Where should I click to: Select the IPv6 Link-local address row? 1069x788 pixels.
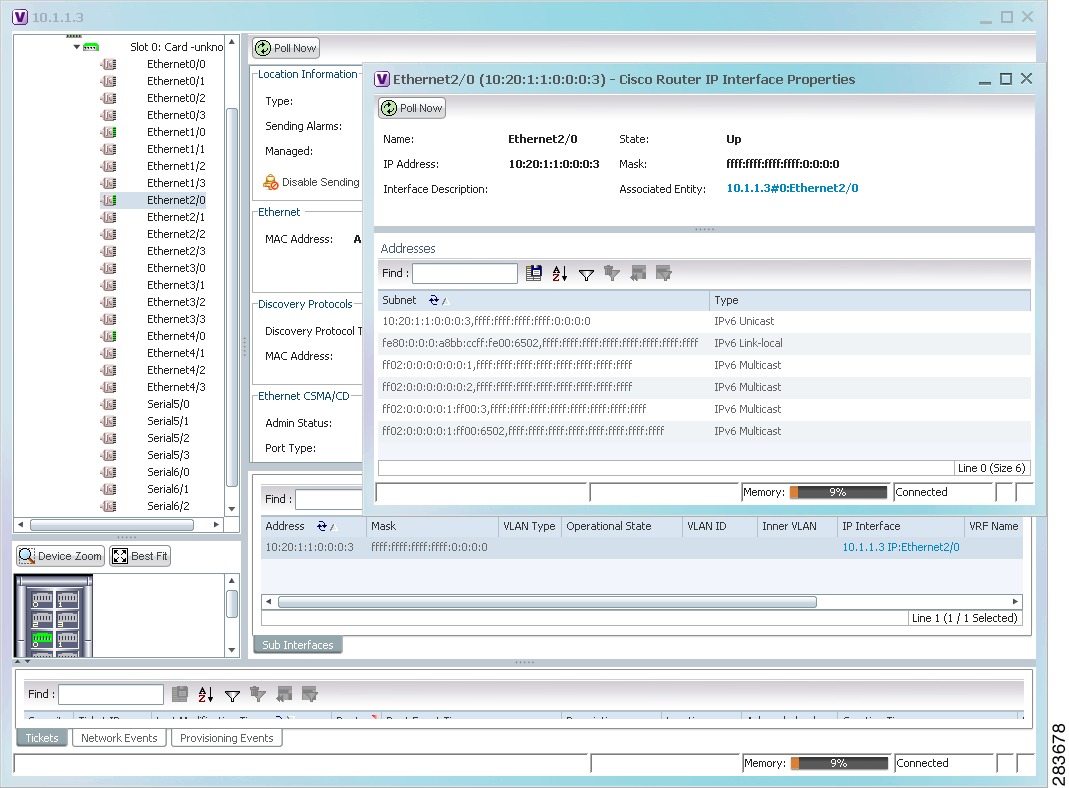704,343
